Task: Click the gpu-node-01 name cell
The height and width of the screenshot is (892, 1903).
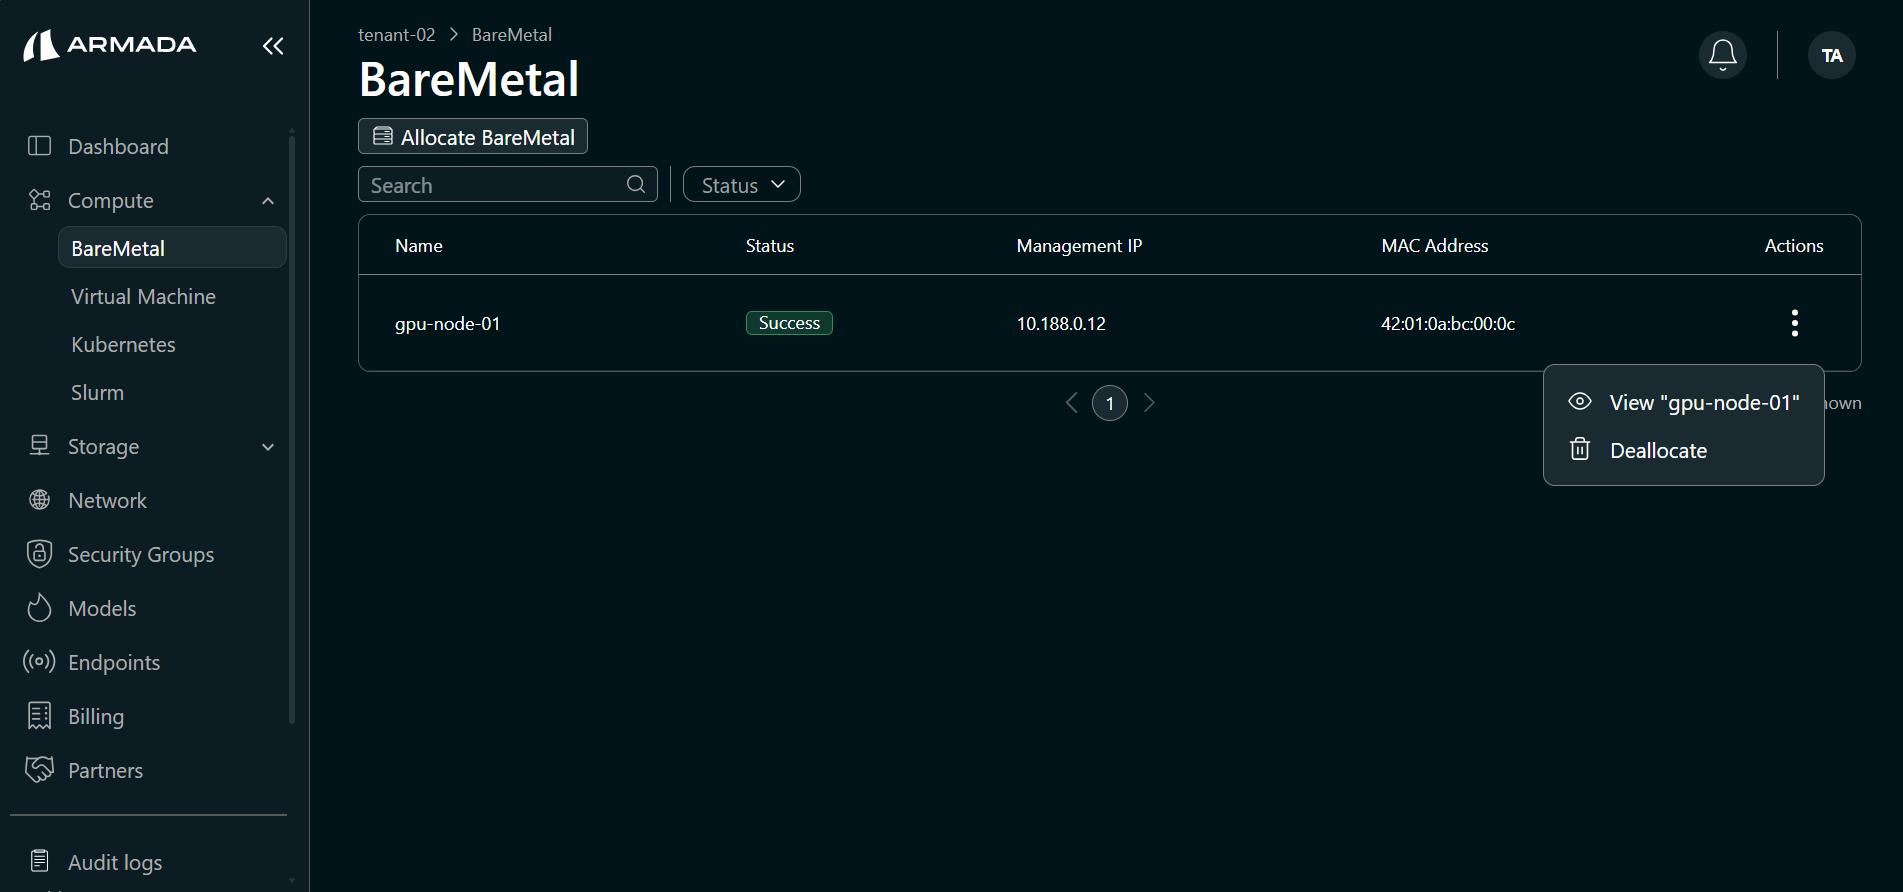Action: pos(447,323)
